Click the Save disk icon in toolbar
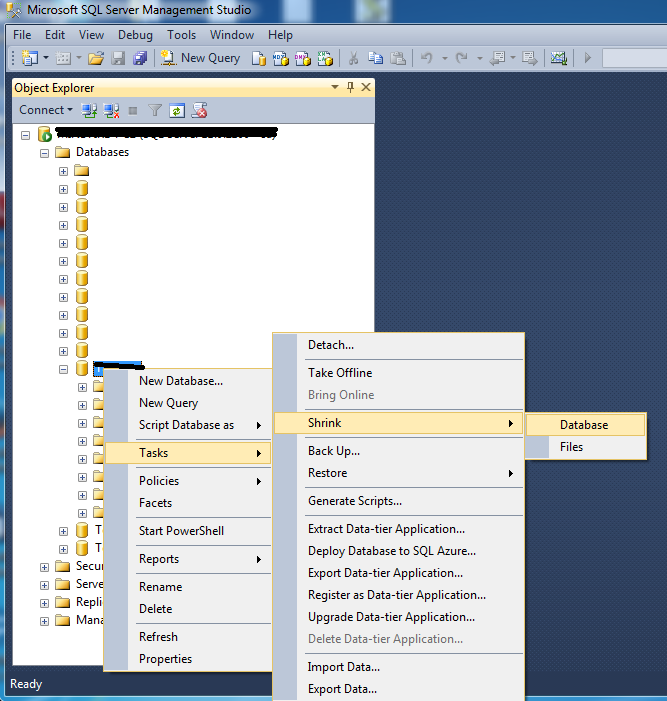 point(118,58)
